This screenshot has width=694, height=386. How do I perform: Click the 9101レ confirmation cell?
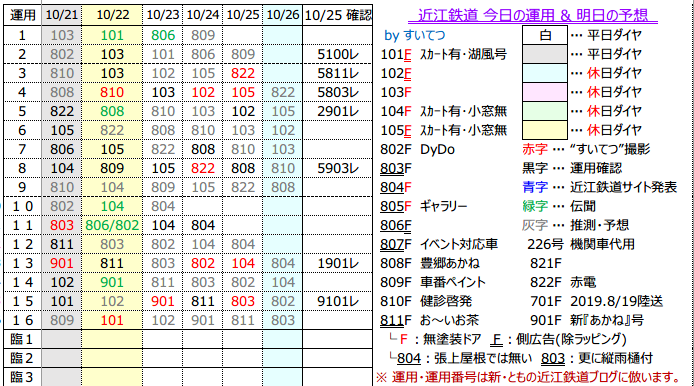click(338, 301)
